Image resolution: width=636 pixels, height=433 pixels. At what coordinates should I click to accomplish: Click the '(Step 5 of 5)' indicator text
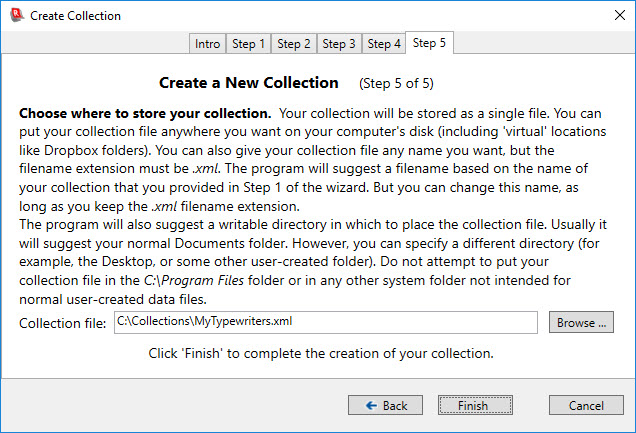tap(398, 82)
